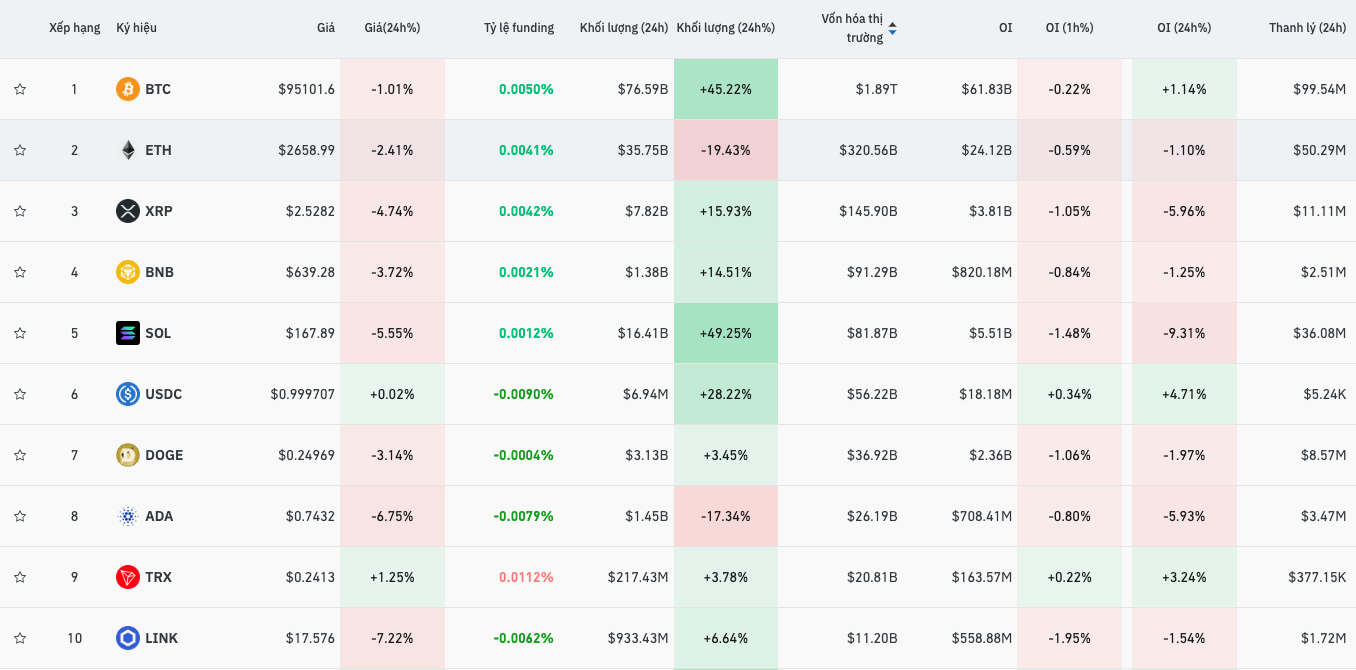Toggle the star for ETH row
The image size is (1356, 670).
pyautogui.click(x=20, y=150)
